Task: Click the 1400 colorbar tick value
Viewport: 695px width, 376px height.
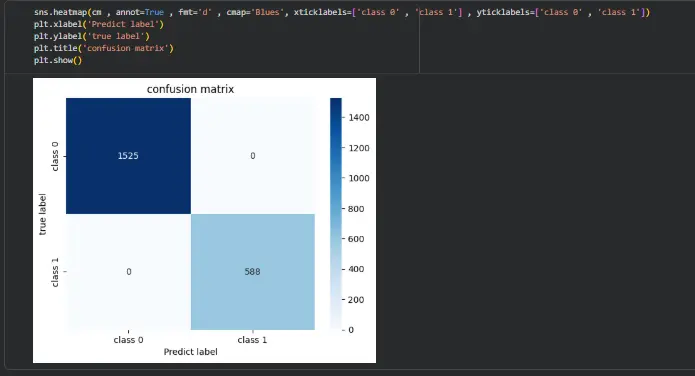Action: tap(359, 118)
